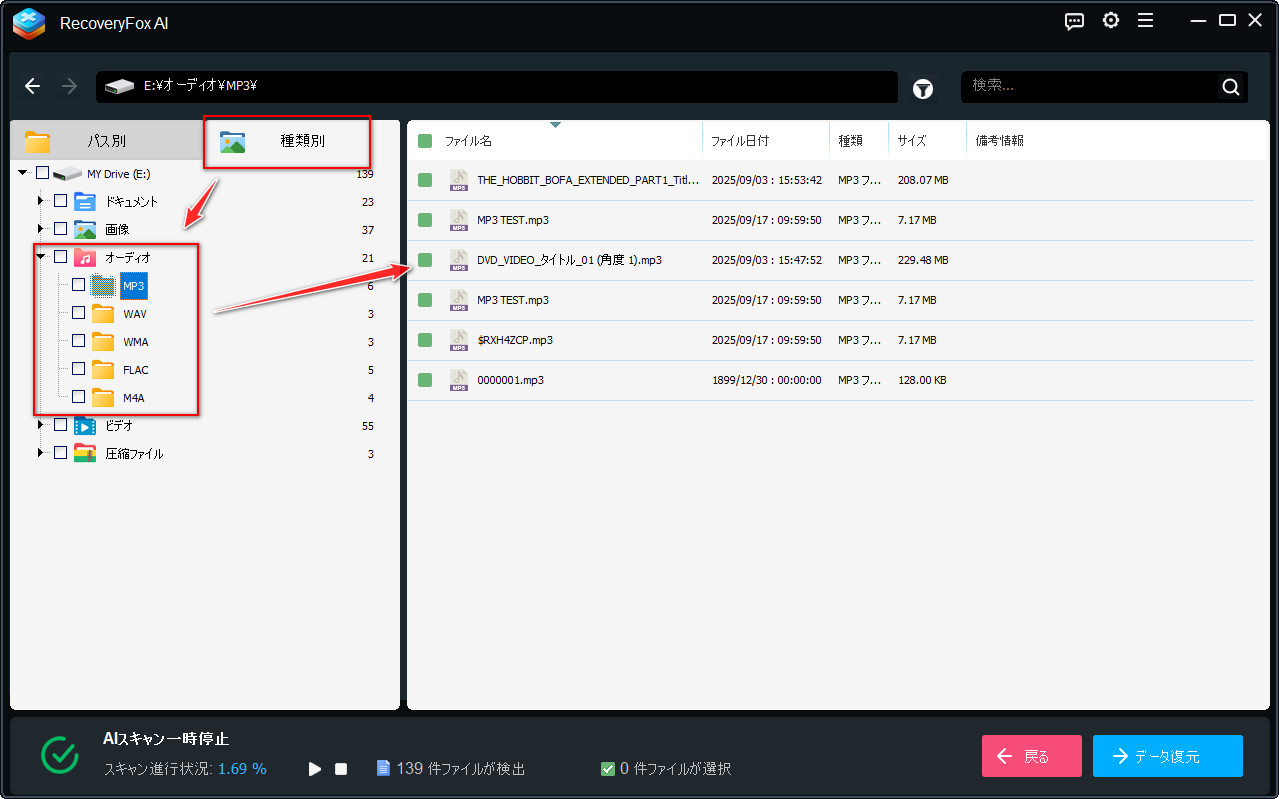This screenshot has height=799, width=1279.
Task: Click the MY Drive disk icon
Action: coord(67,173)
